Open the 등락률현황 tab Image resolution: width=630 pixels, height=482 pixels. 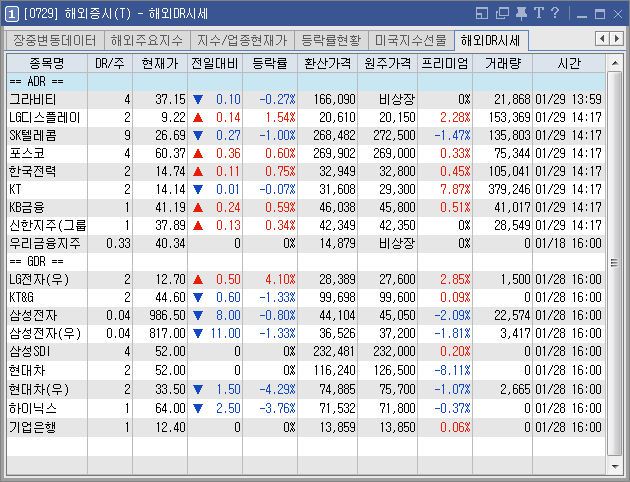pyautogui.click(x=331, y=41)
